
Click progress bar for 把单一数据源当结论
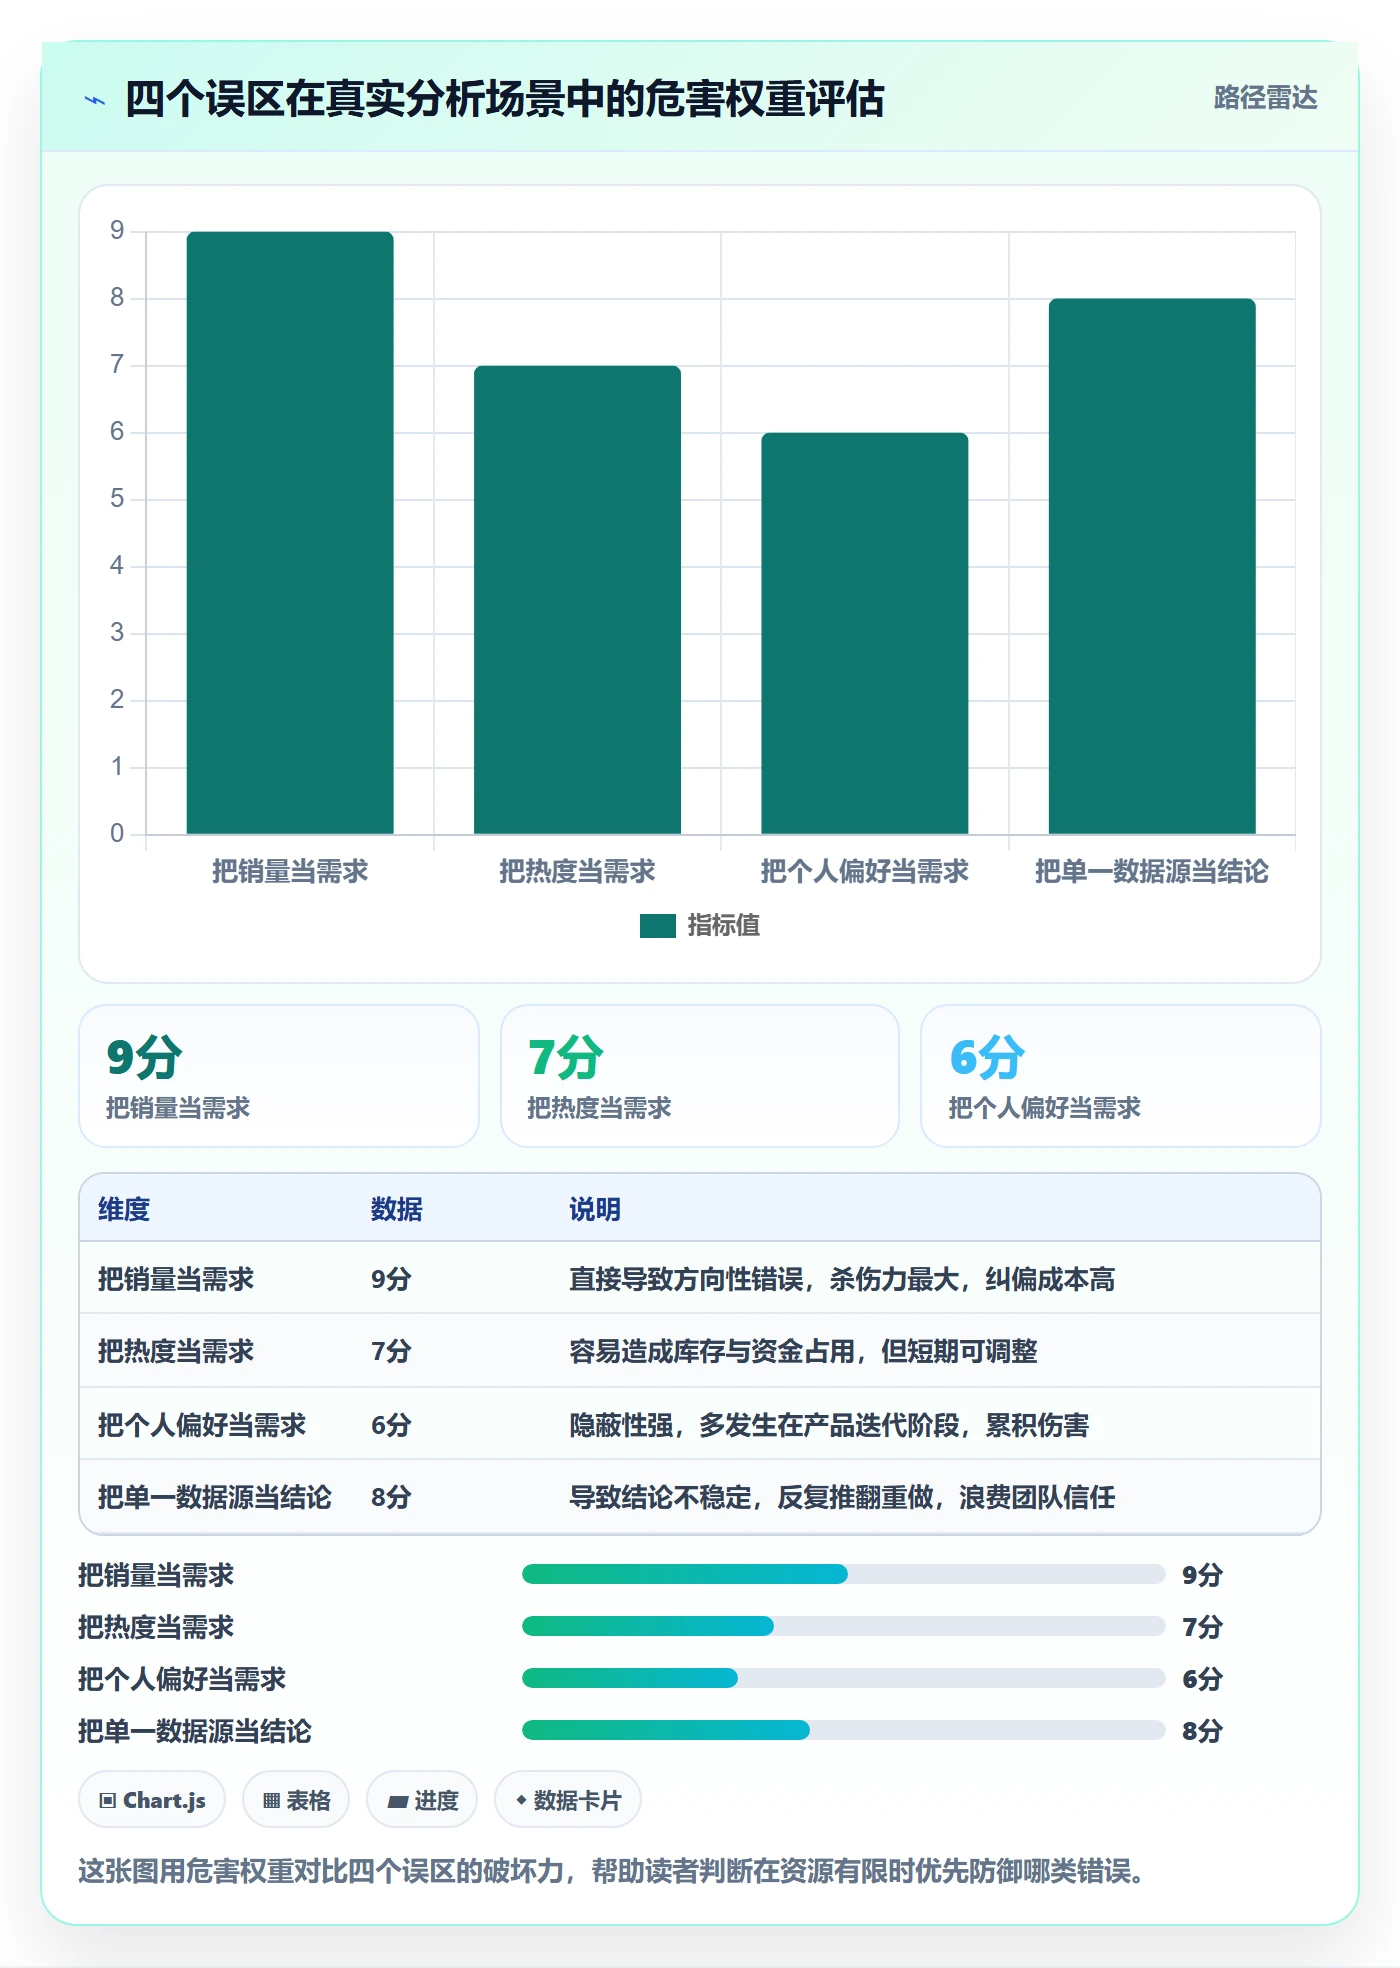(843, 1730)
